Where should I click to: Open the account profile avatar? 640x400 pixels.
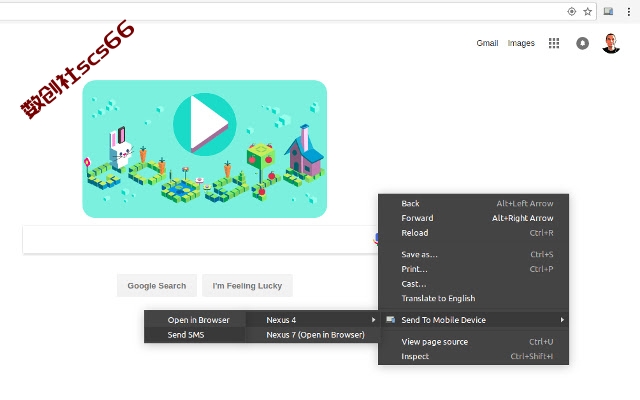611,43
